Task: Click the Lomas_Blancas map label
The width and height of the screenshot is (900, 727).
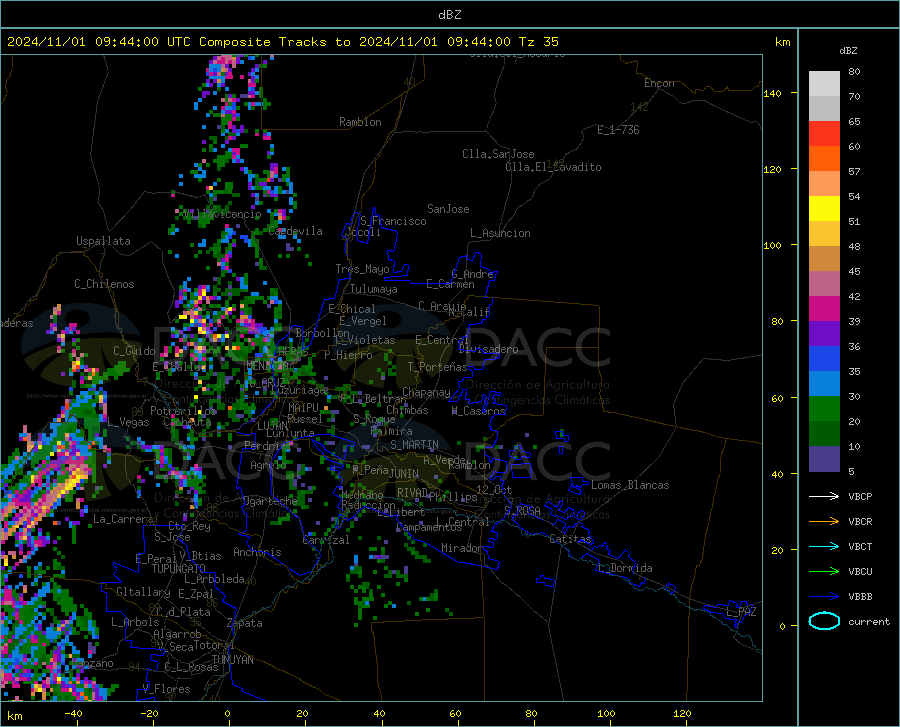Action: pos(630,485)
